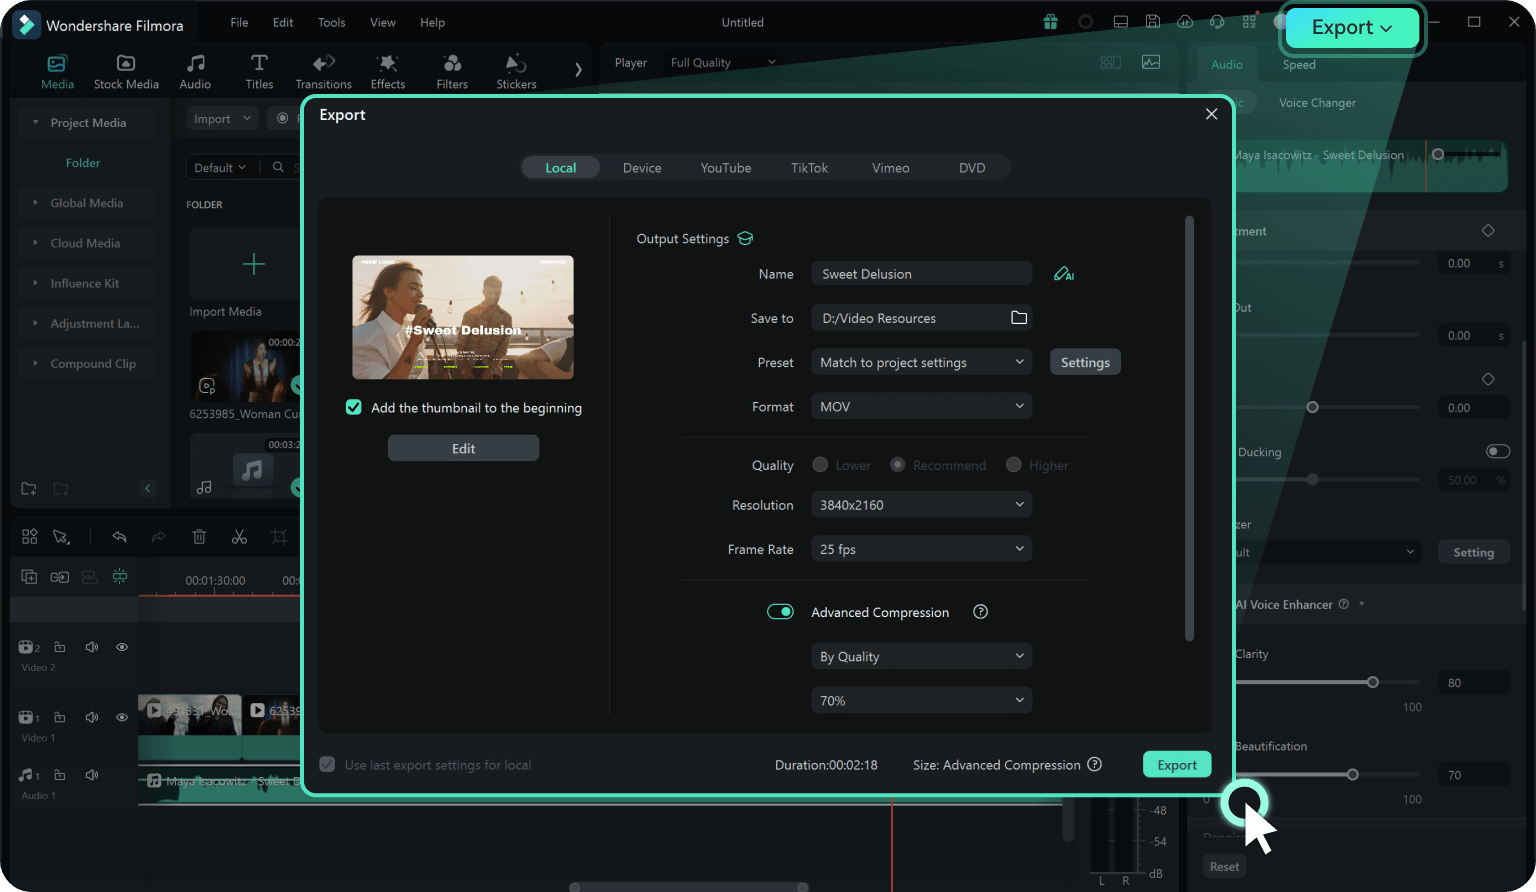Open the Frame Rate 25 fps dropdown
This screenshot has width=1536, height=892.
coord(921,549)
